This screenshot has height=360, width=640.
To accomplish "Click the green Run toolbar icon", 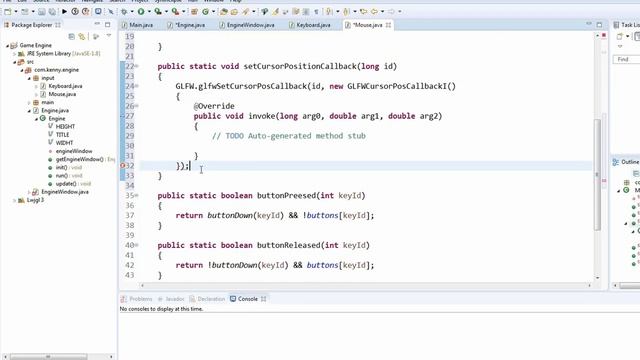I will [x=141, y=11].
